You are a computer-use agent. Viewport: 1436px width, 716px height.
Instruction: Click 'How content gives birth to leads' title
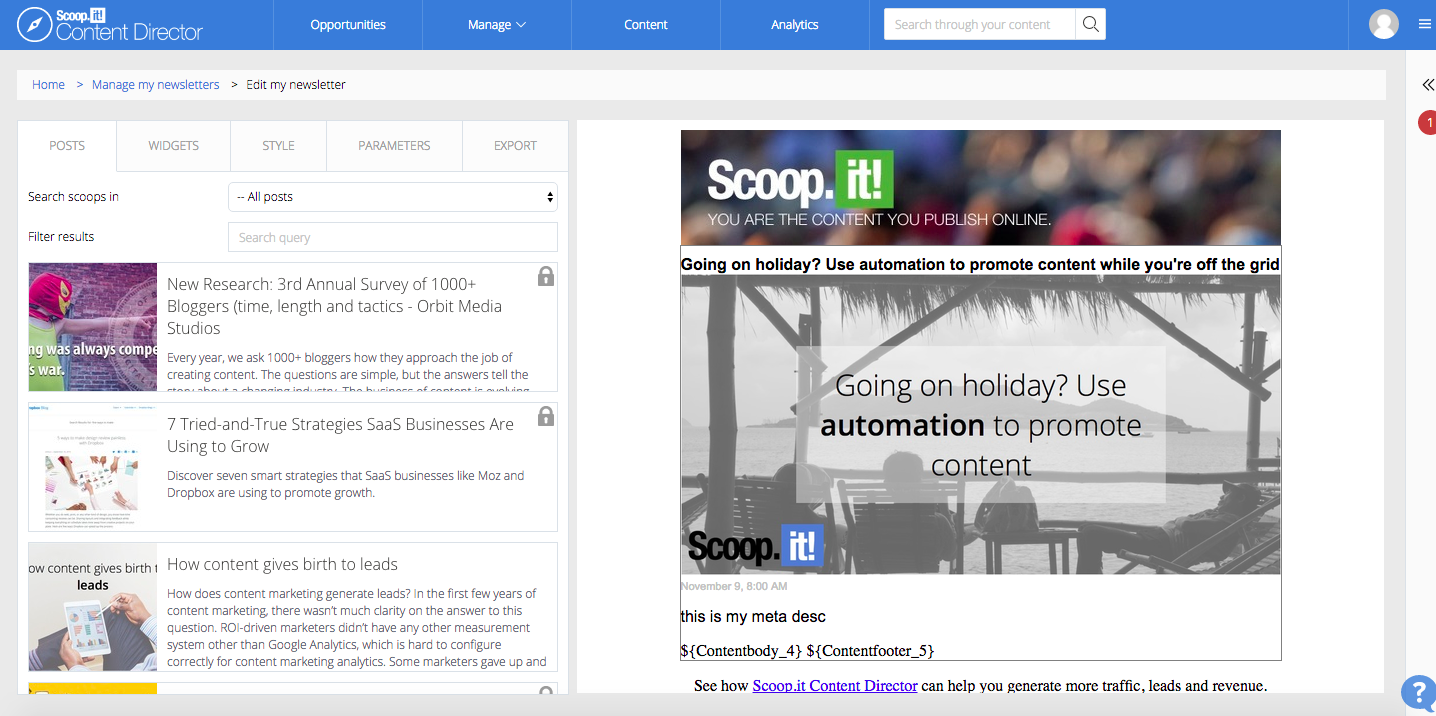282,564
